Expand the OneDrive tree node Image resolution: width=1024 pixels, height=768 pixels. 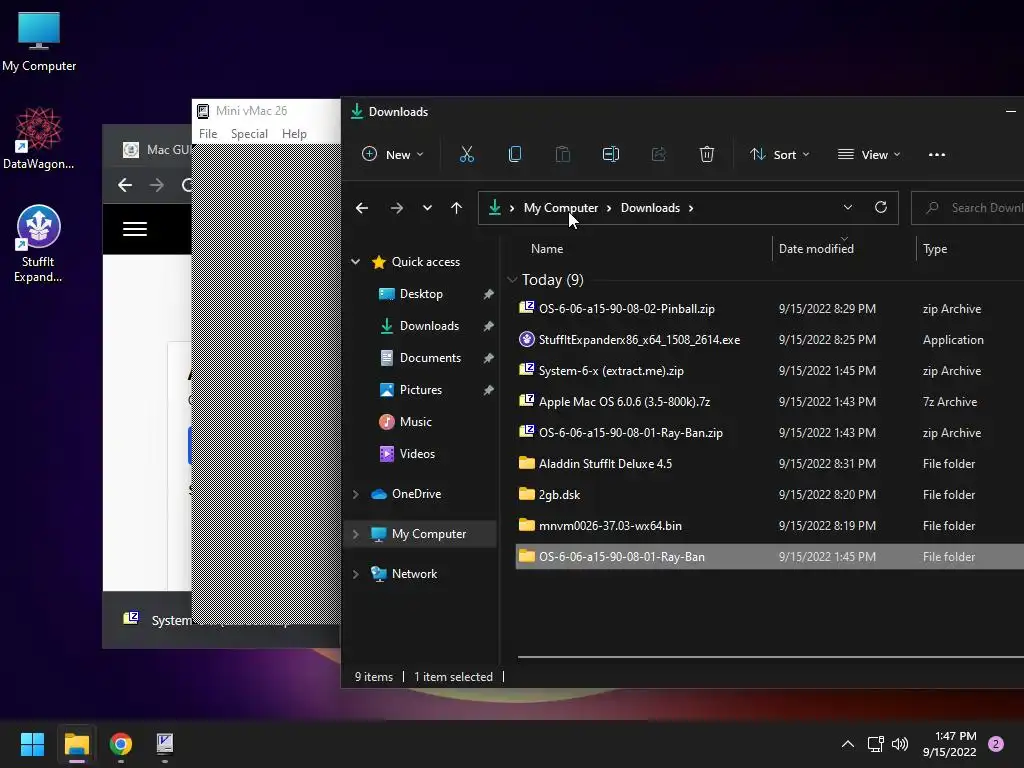pyautogui.click(x=356, y=494)
